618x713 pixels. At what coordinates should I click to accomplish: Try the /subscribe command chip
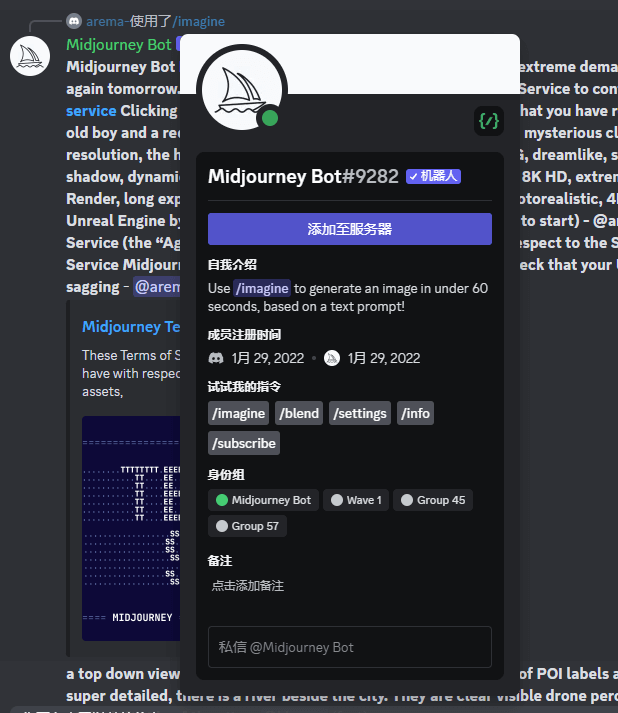(244, 443)
